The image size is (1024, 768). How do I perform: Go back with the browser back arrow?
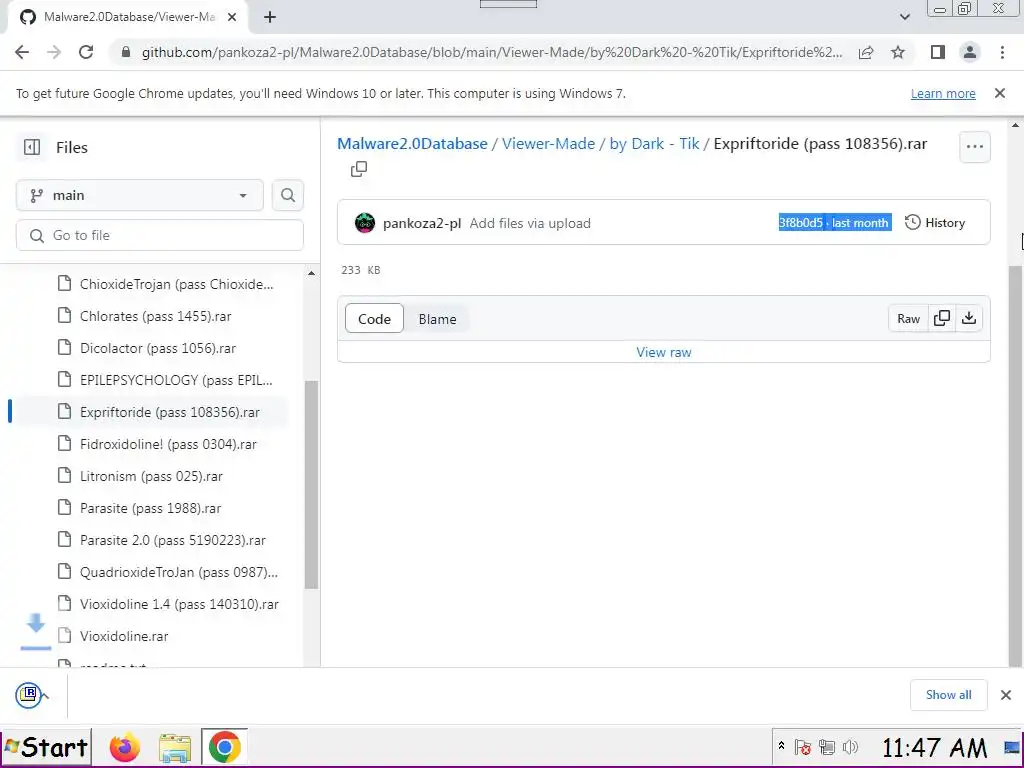click(22, 52)
